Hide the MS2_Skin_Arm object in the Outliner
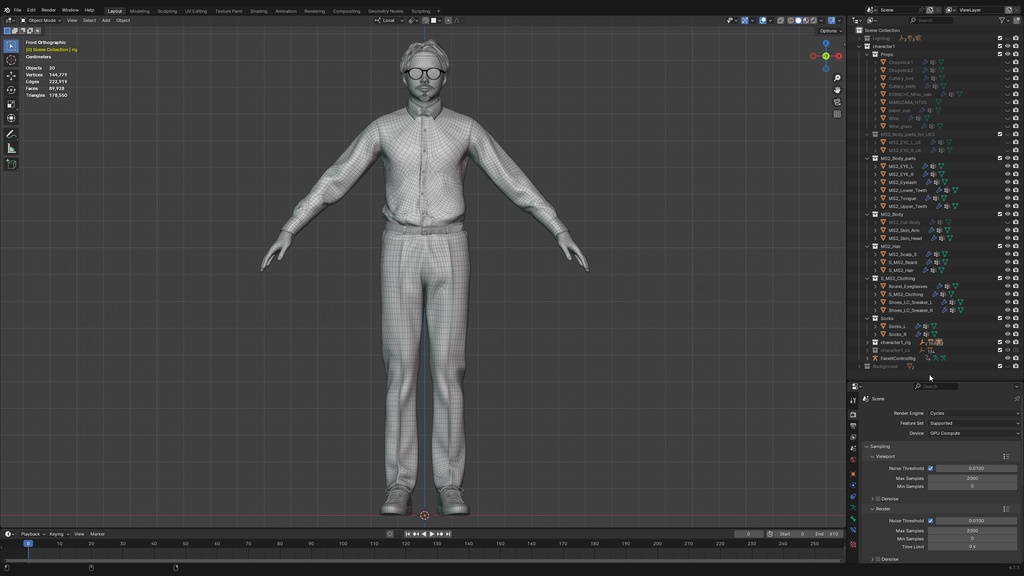Image resolution: width=1024 pixels, height=576 pixels. pyautogui.click(x=1008, y=231)
